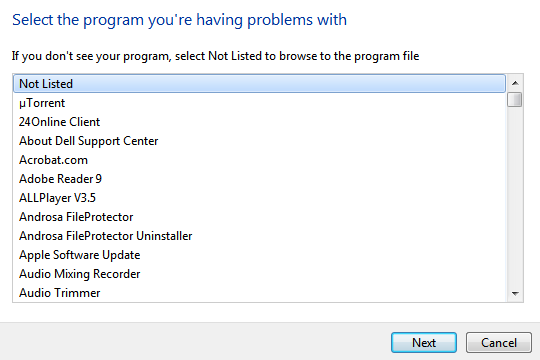Click the Not Listed instruction text

pos(215,56)
